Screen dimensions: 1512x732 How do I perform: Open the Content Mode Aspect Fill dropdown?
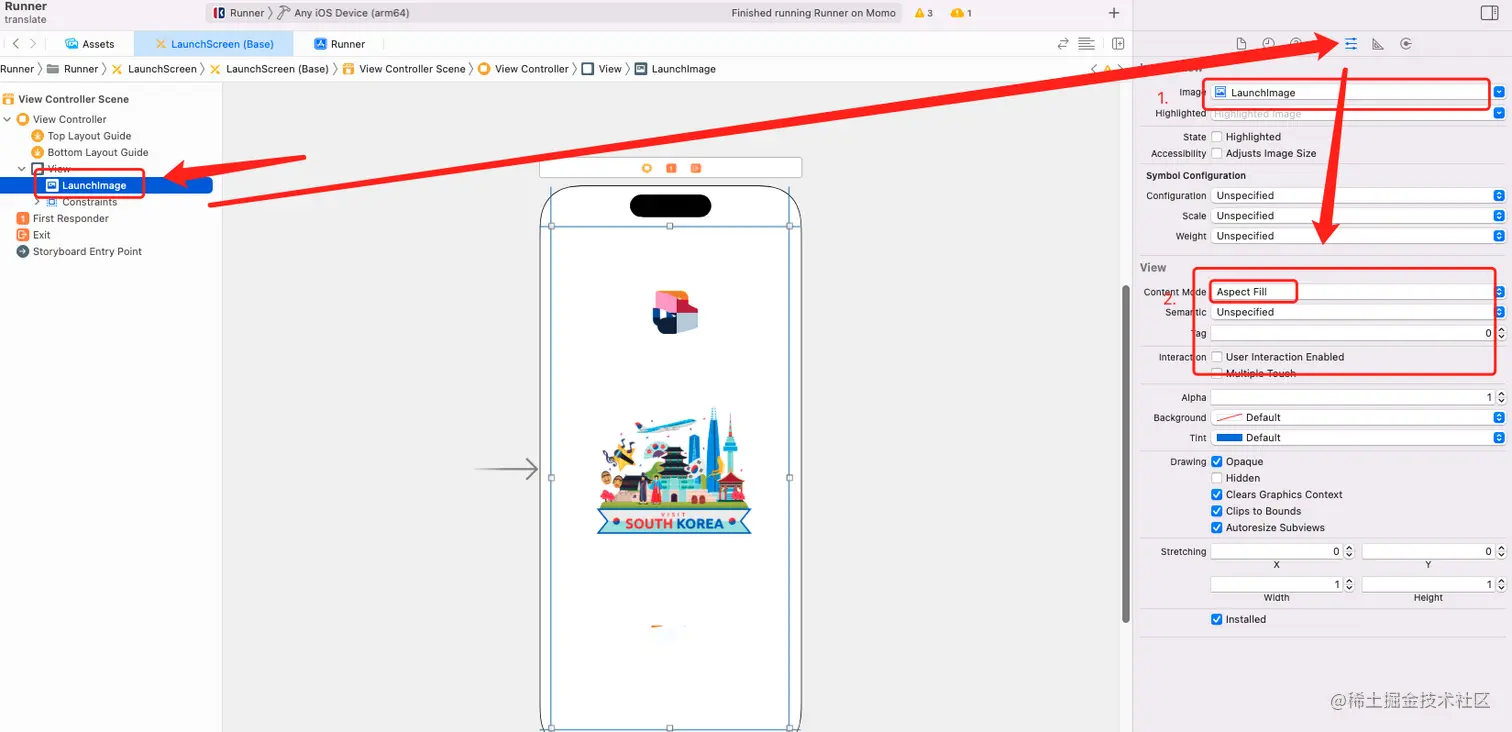pyautogui.click(x=1358, y=292)
